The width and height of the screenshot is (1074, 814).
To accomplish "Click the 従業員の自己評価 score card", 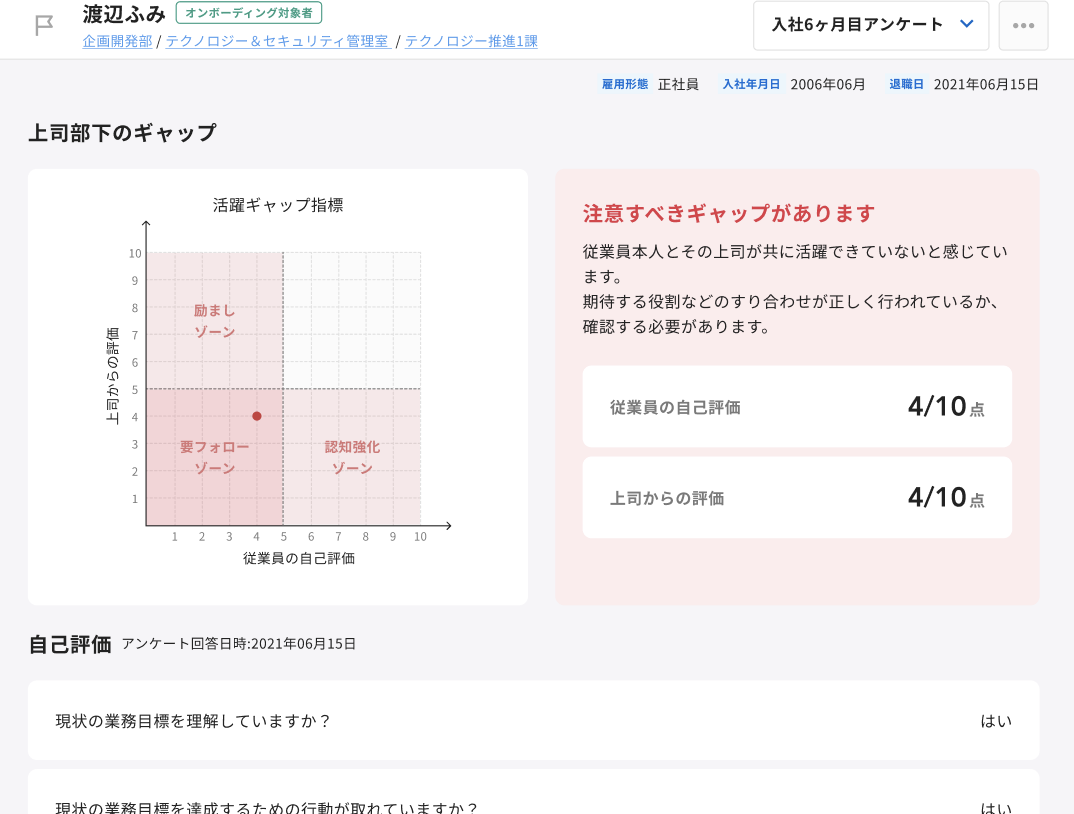I will (x=797, y=406).
